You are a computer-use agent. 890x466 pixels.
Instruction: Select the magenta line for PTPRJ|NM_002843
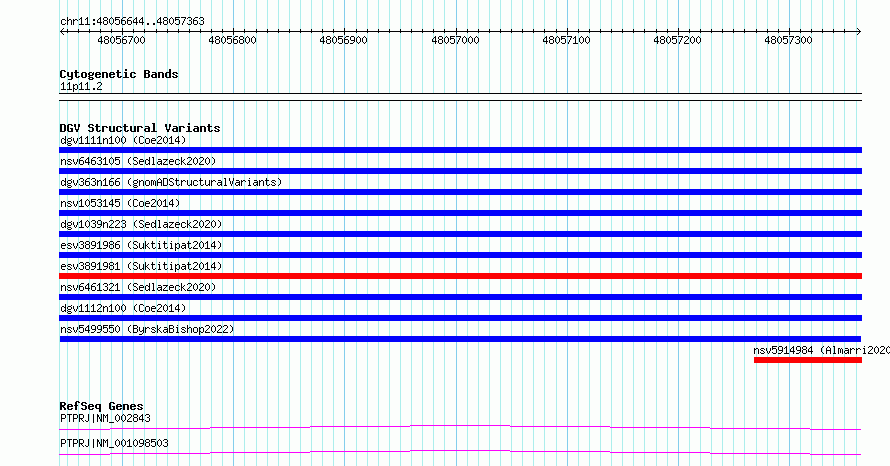click(460, 427)
